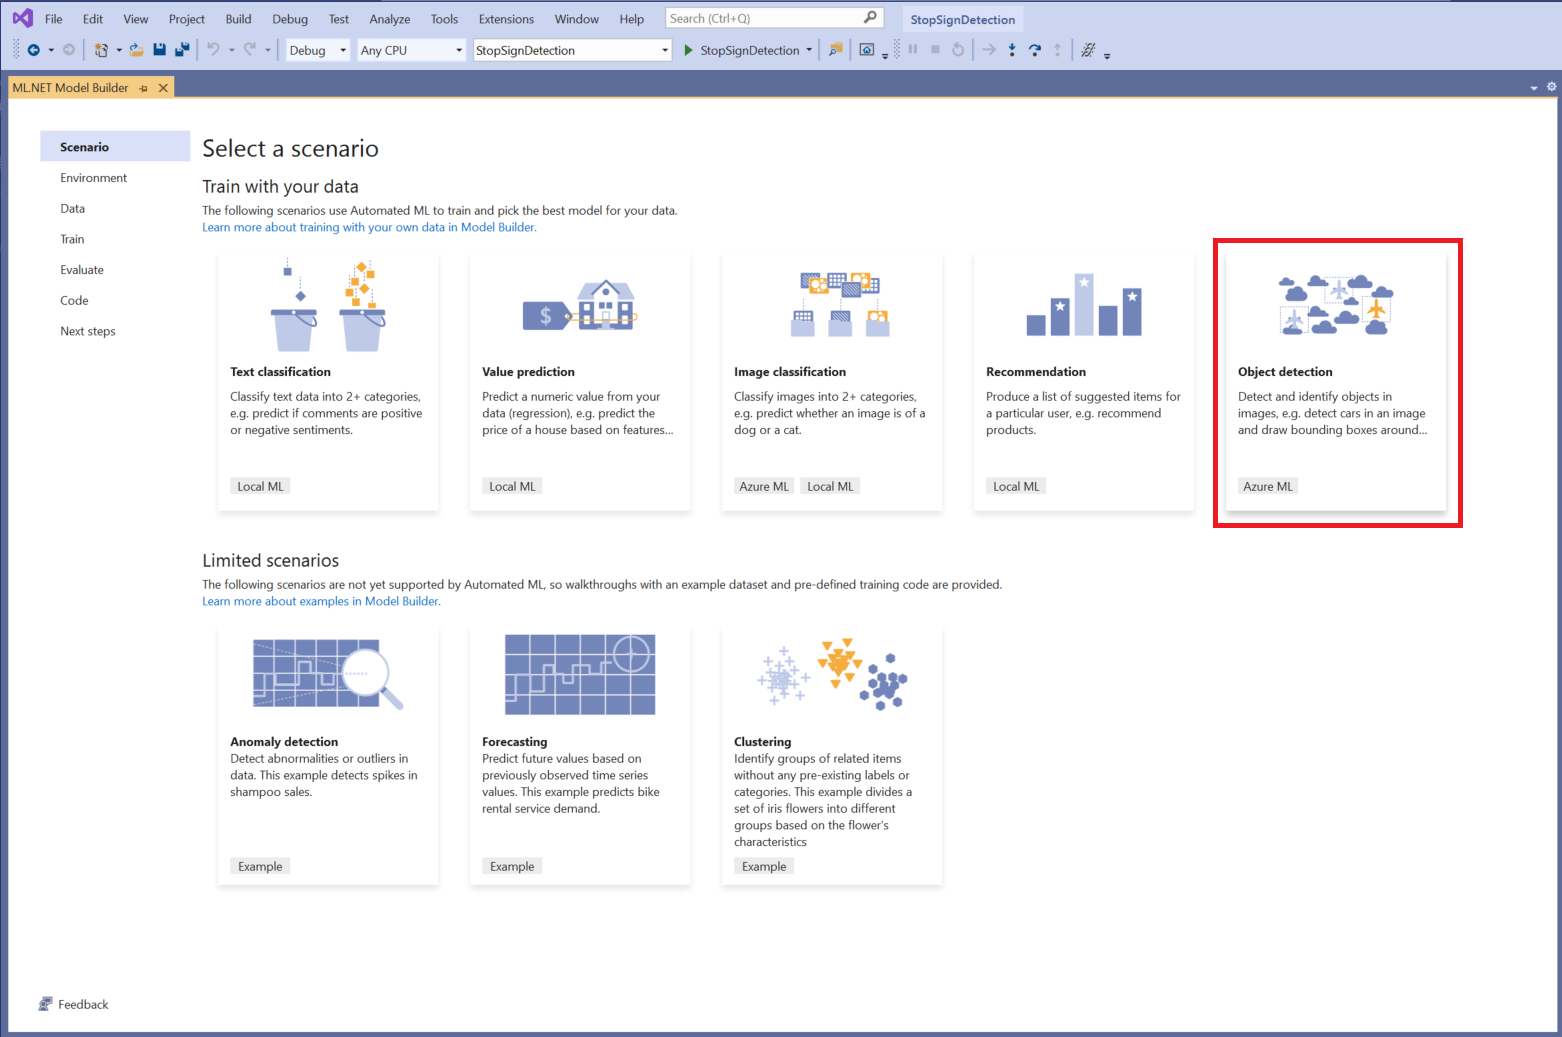Select the Clustering example scenario
Screen dimensions: 1562x1037
point(831,755)
